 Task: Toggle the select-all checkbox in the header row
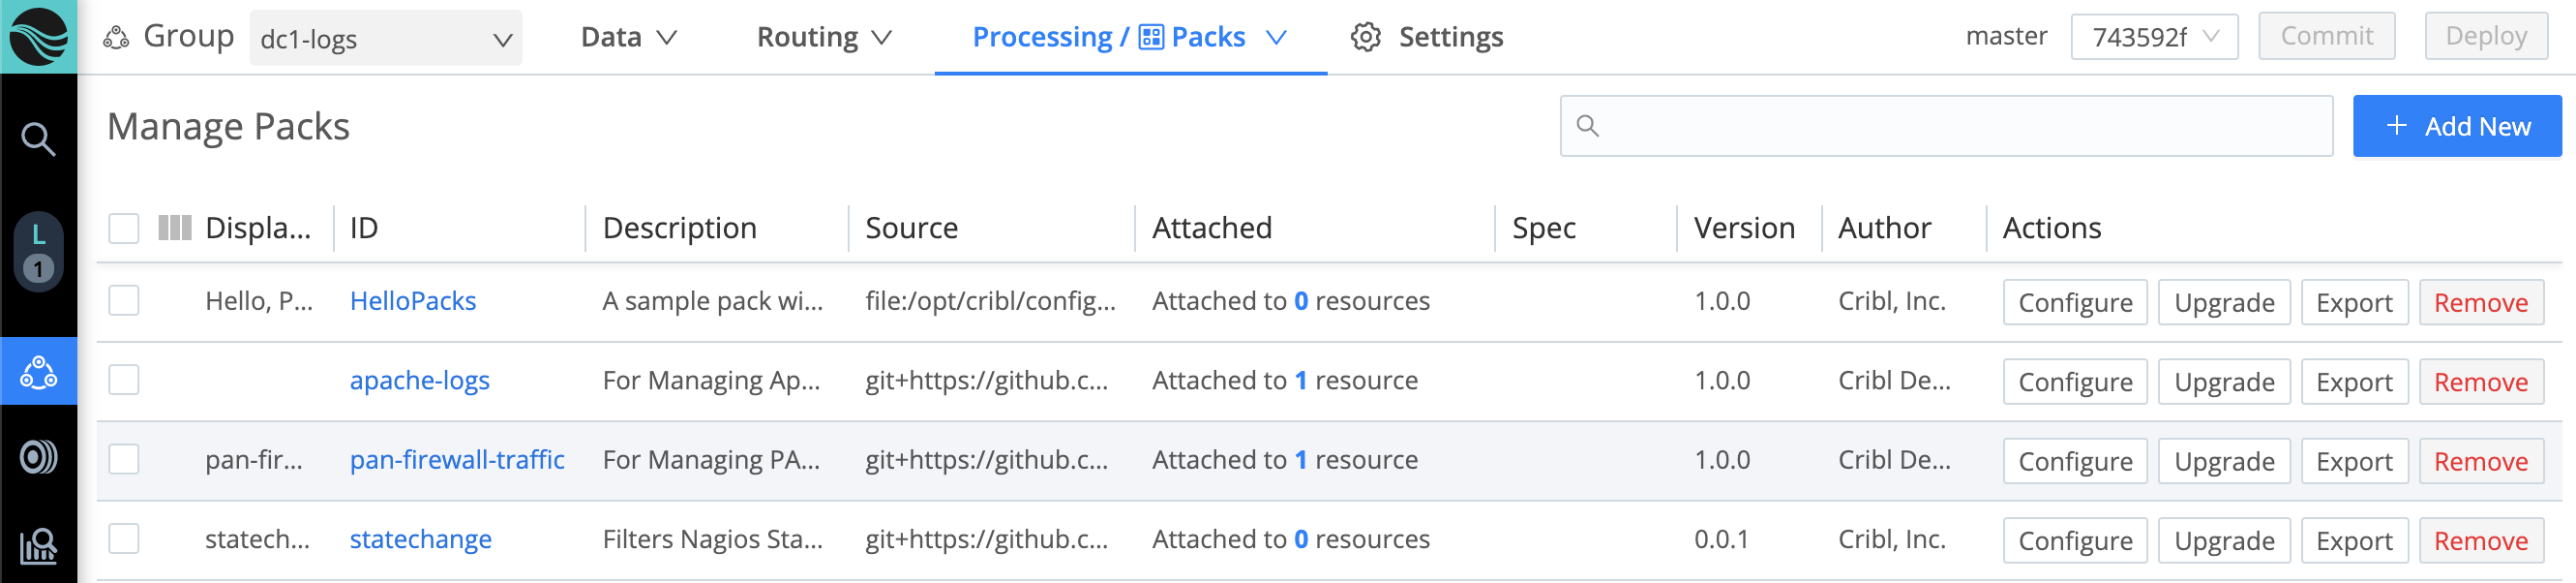123,228
